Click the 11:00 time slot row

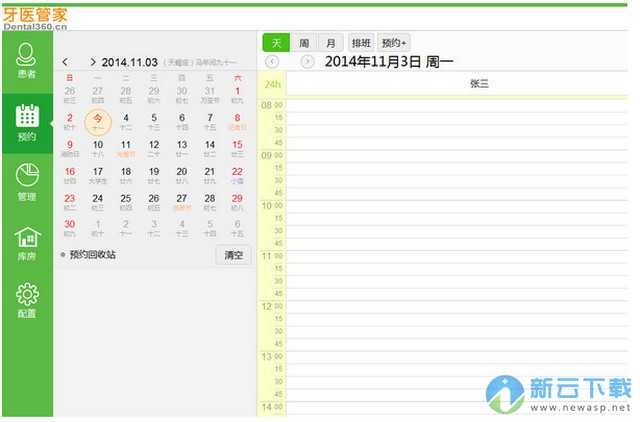click(457, 257)
